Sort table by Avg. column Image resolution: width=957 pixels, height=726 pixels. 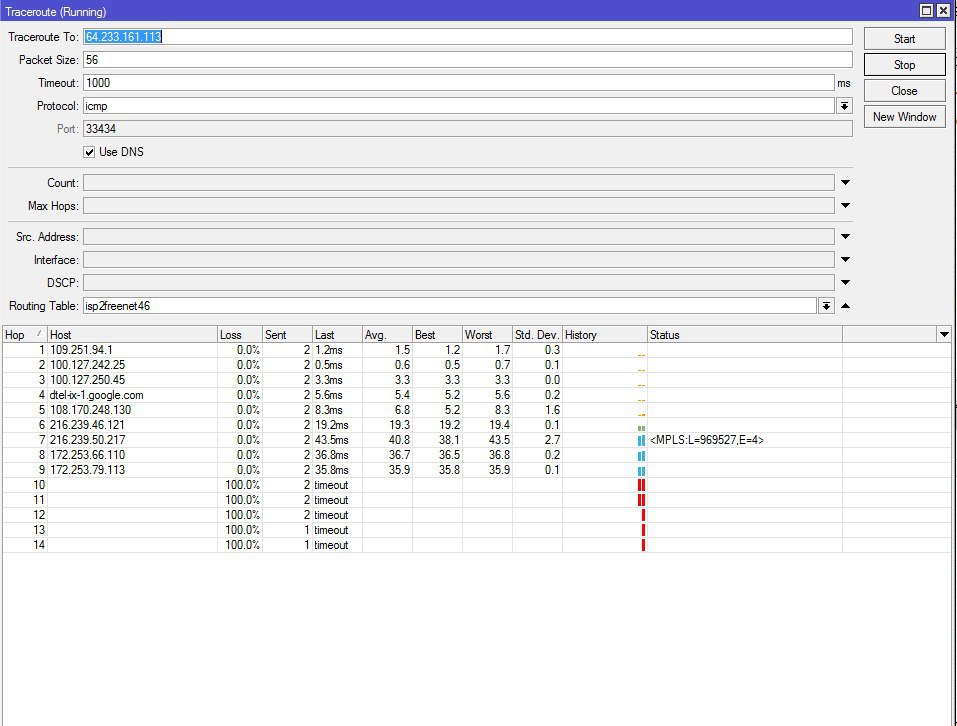[388, 334]
